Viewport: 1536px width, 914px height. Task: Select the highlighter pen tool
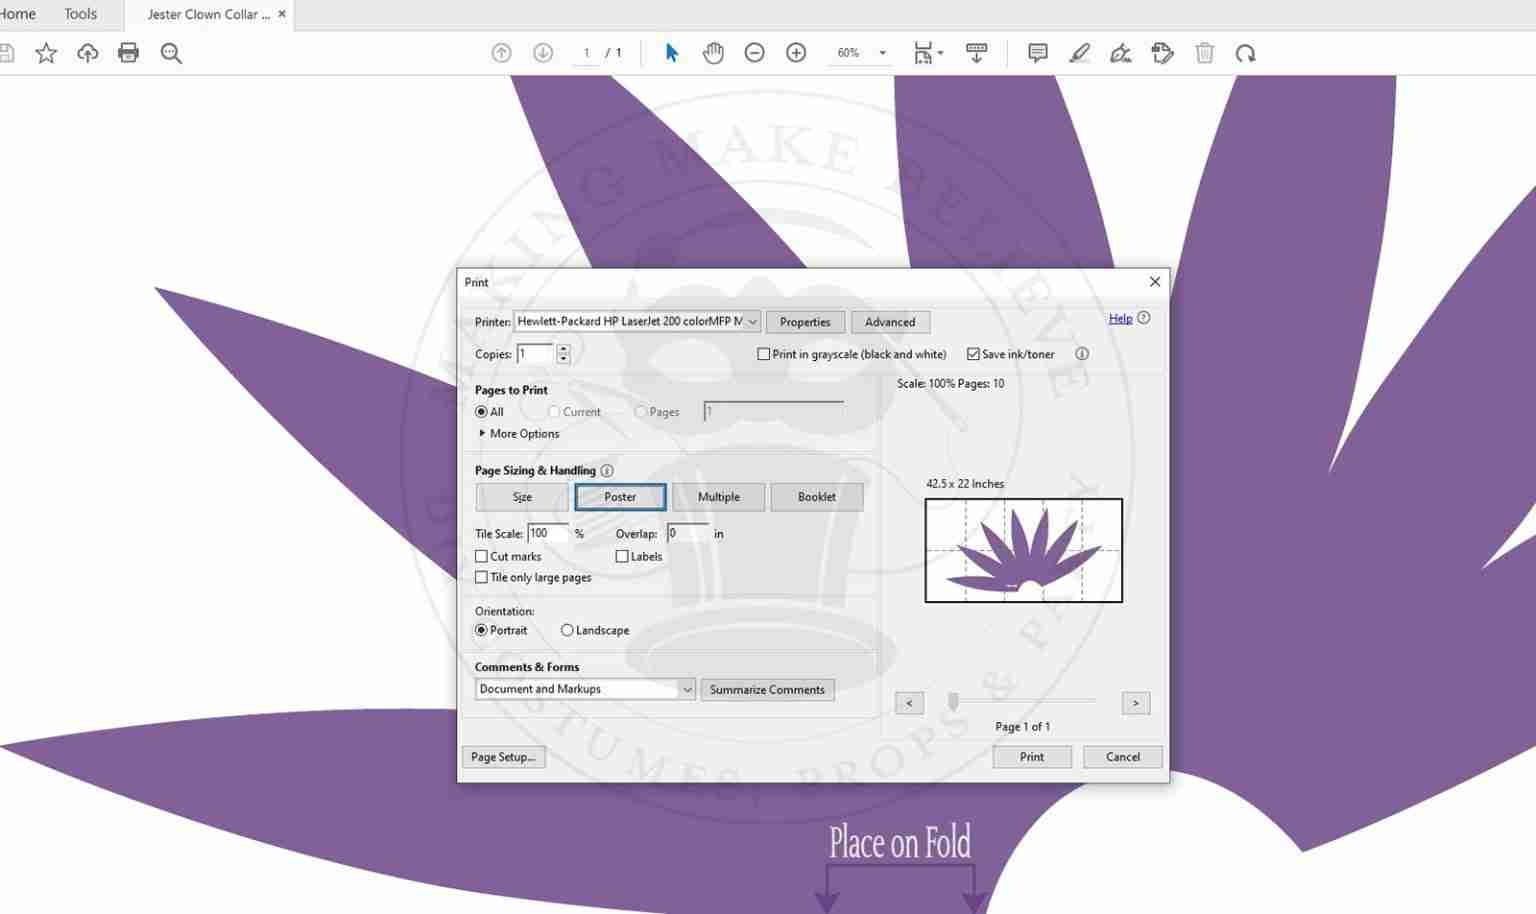(x=1079, y=53)
